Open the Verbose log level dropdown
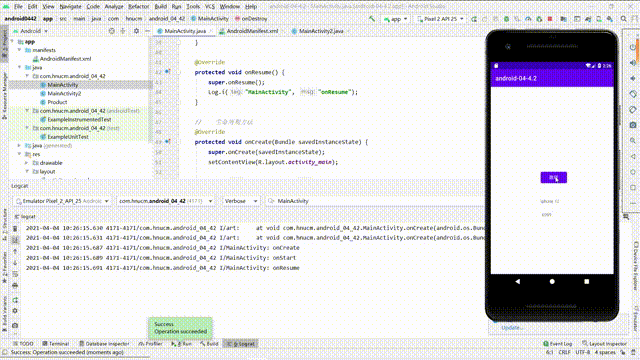The image size is (640, 360). point(240,201)
